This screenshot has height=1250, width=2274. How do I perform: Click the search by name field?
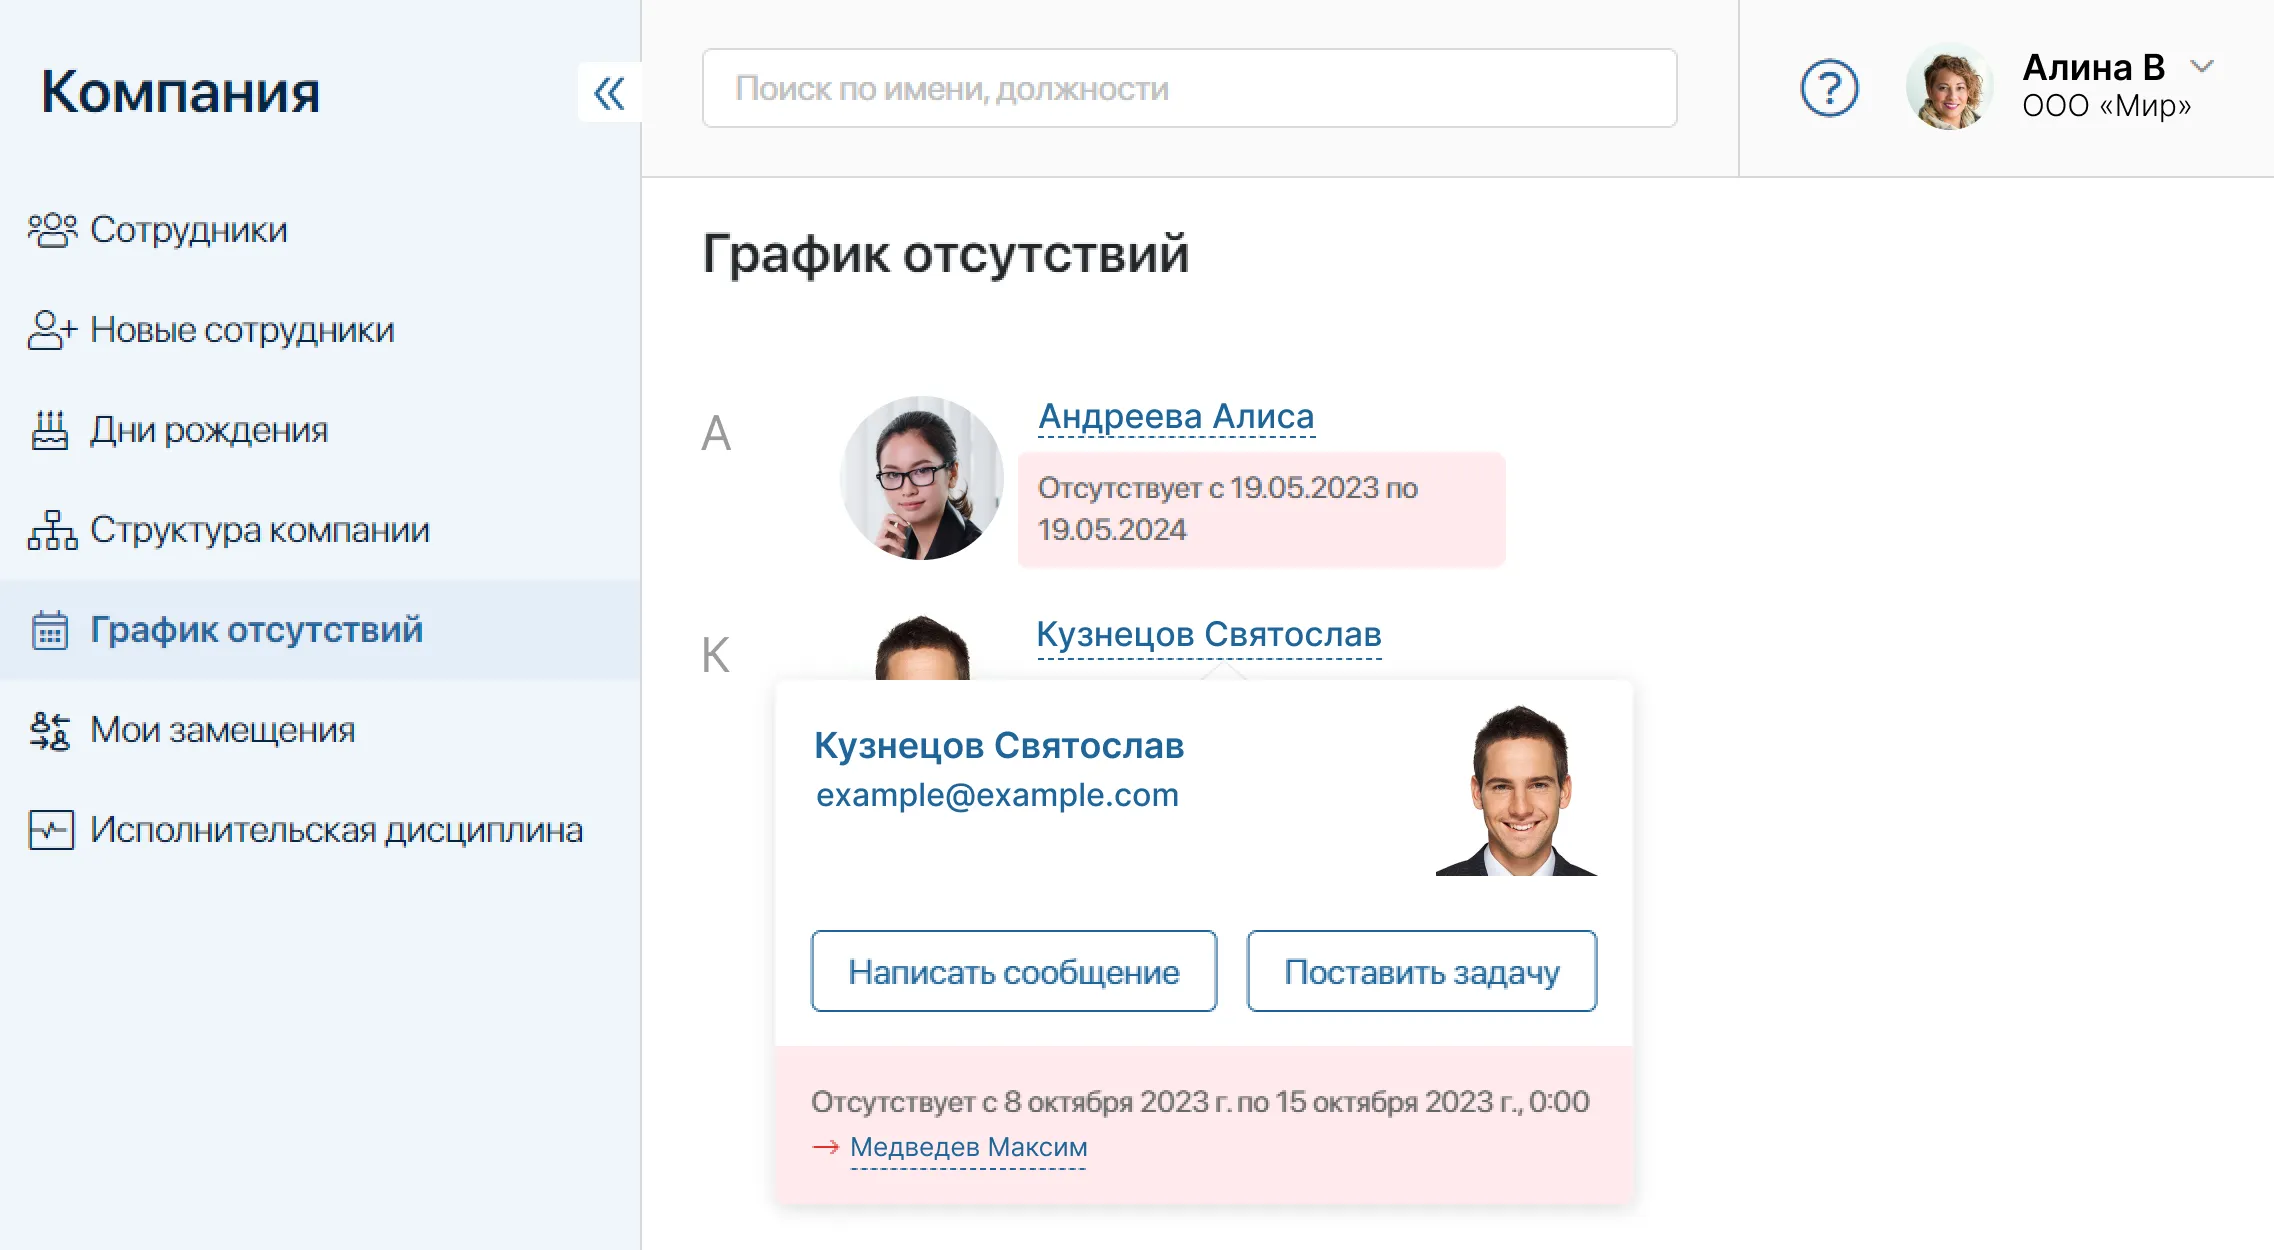click(1189, 89)
